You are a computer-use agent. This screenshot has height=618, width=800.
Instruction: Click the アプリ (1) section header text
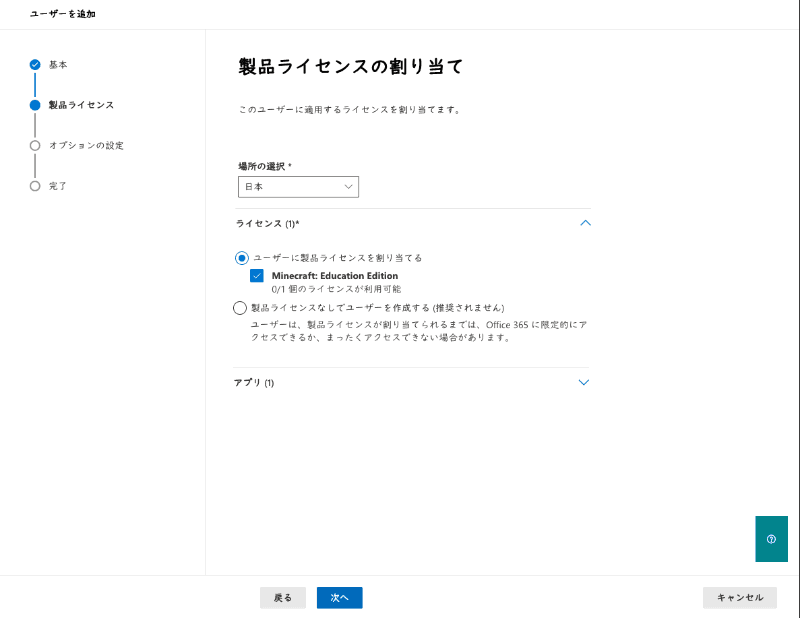click(254, 383)
